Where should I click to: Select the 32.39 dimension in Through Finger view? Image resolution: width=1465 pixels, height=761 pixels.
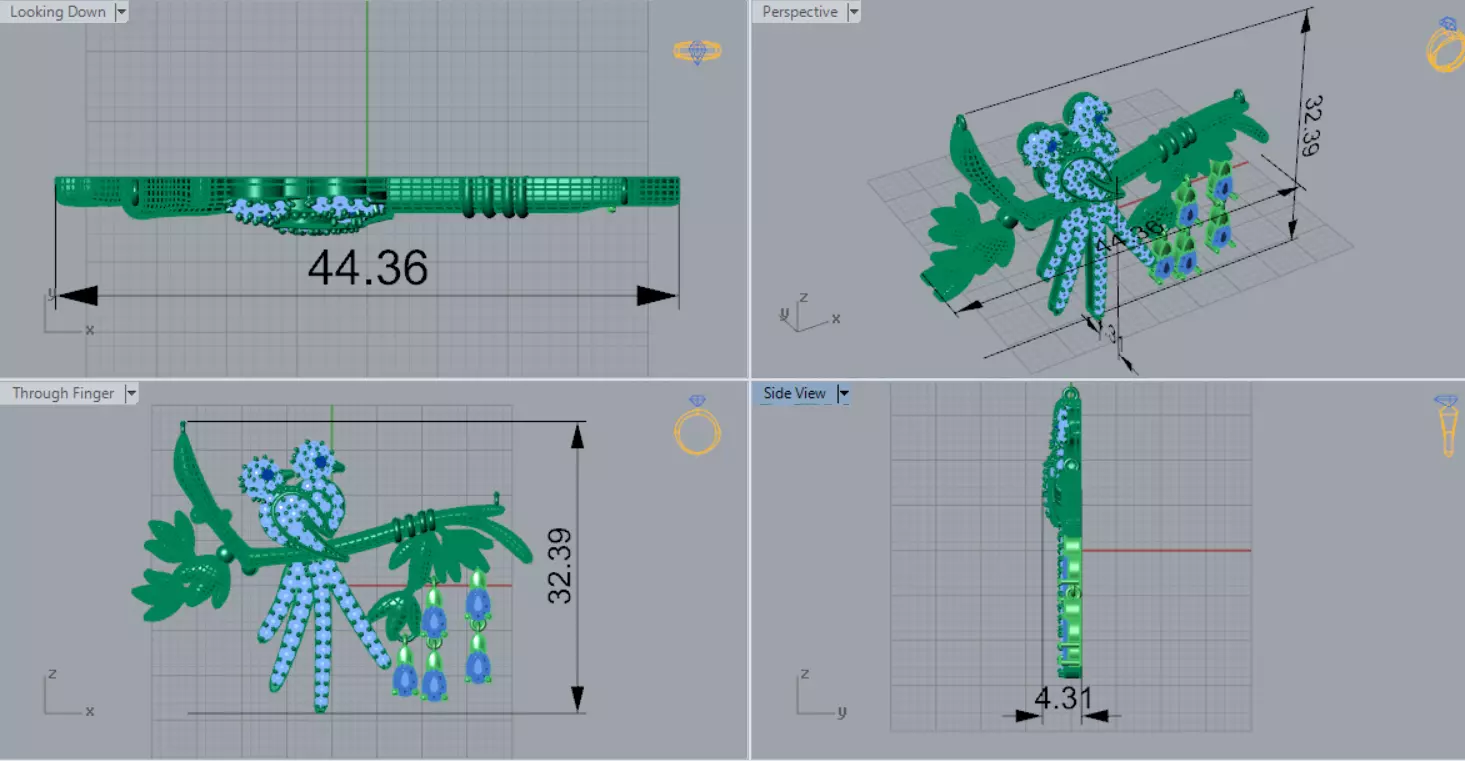(x=560, y=566)
